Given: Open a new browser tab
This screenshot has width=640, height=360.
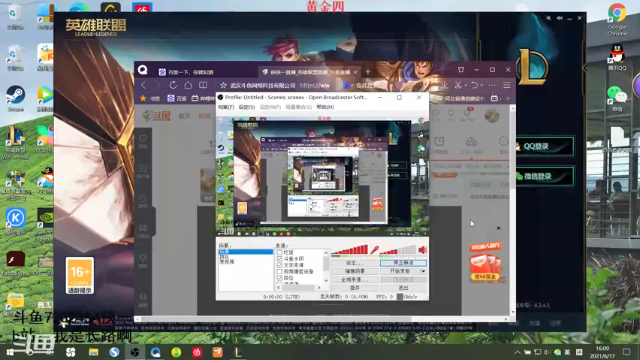Looking at the screenshot, I should (x=368, y=72).
